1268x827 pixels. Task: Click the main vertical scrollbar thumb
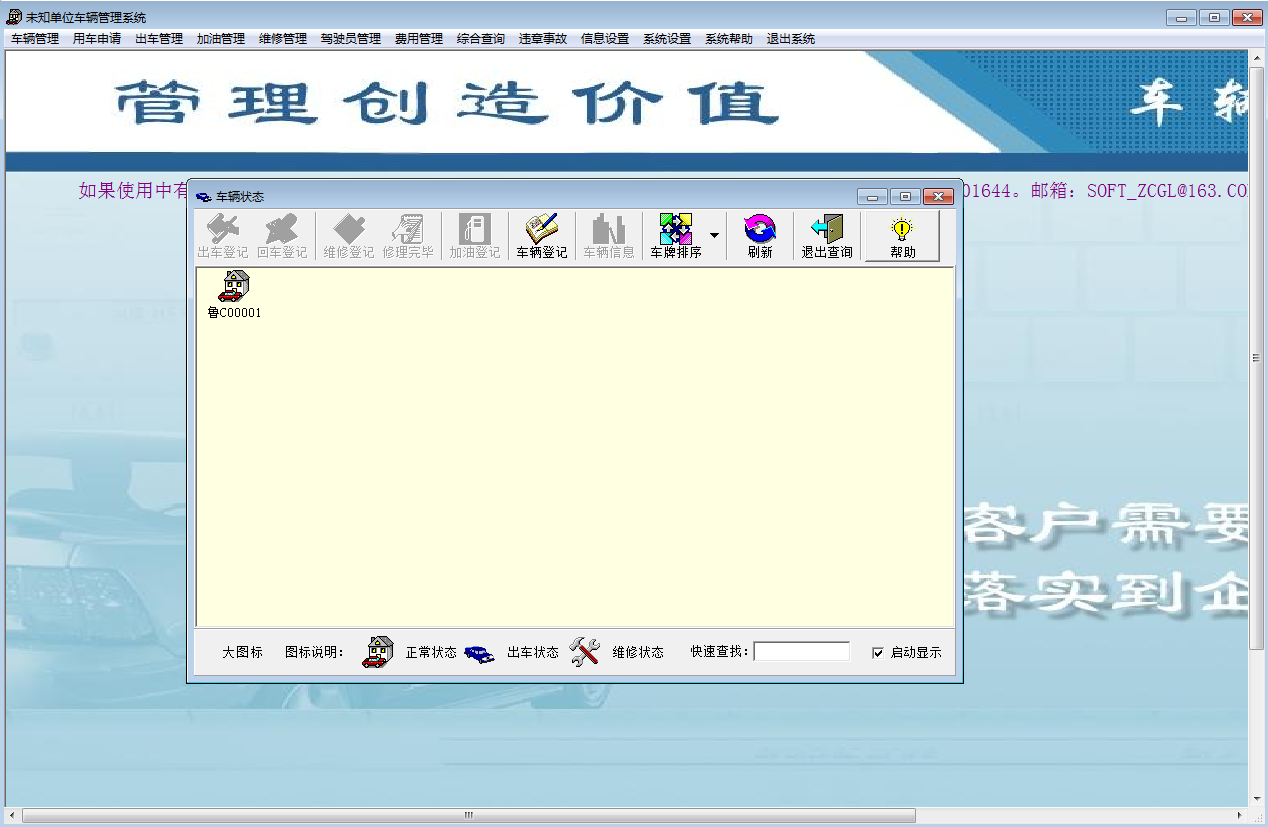click(1257, 358)
